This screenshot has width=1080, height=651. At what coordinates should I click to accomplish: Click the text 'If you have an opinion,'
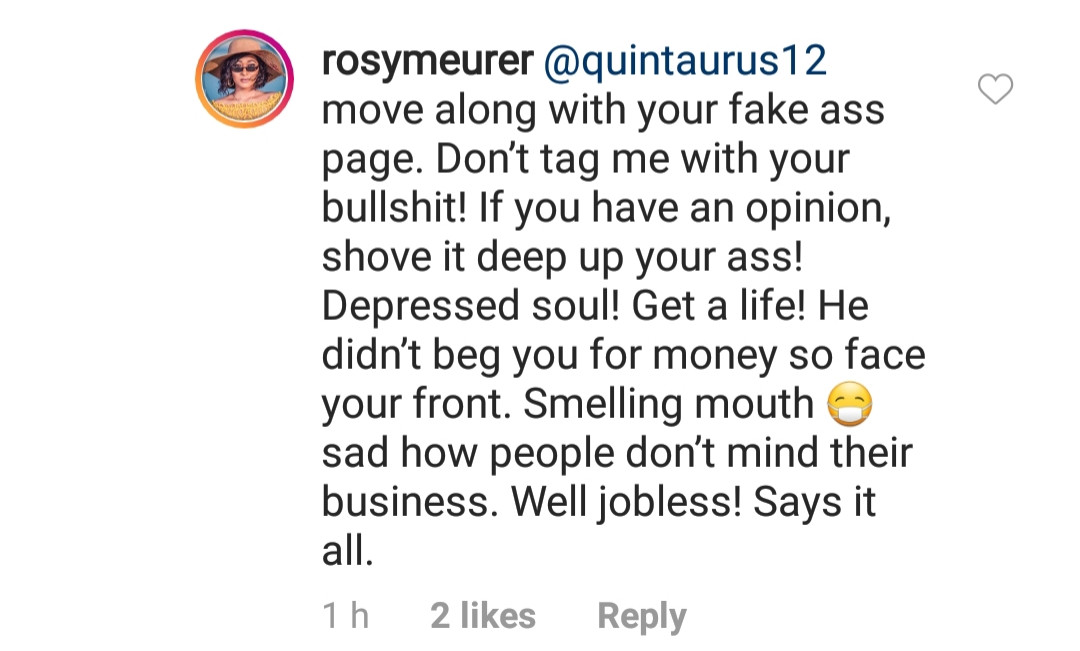[685, 209]
